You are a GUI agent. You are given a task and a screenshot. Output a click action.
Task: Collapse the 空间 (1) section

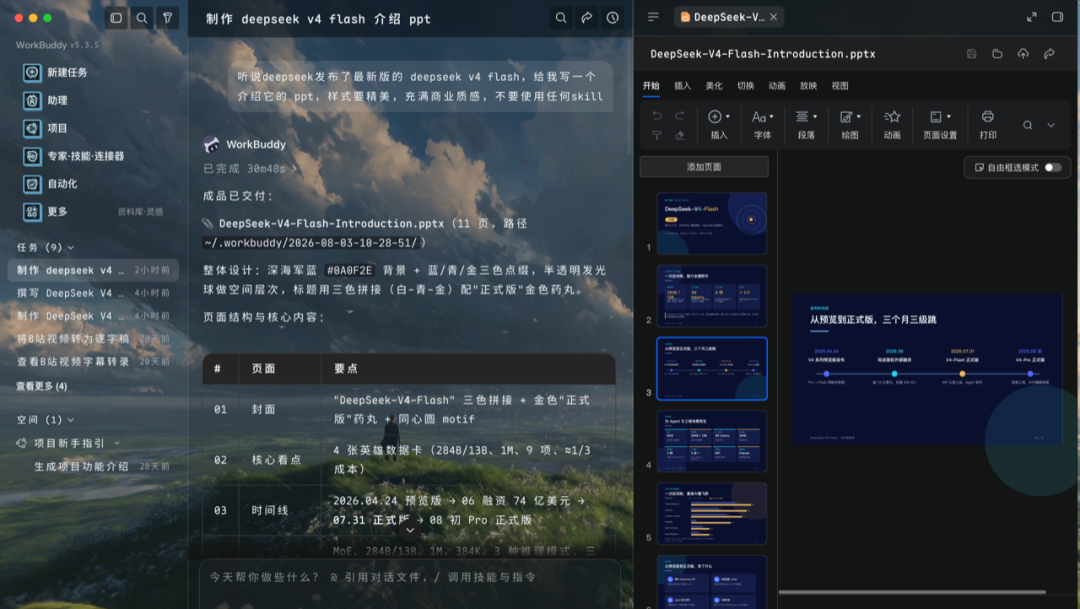(45, 420)
